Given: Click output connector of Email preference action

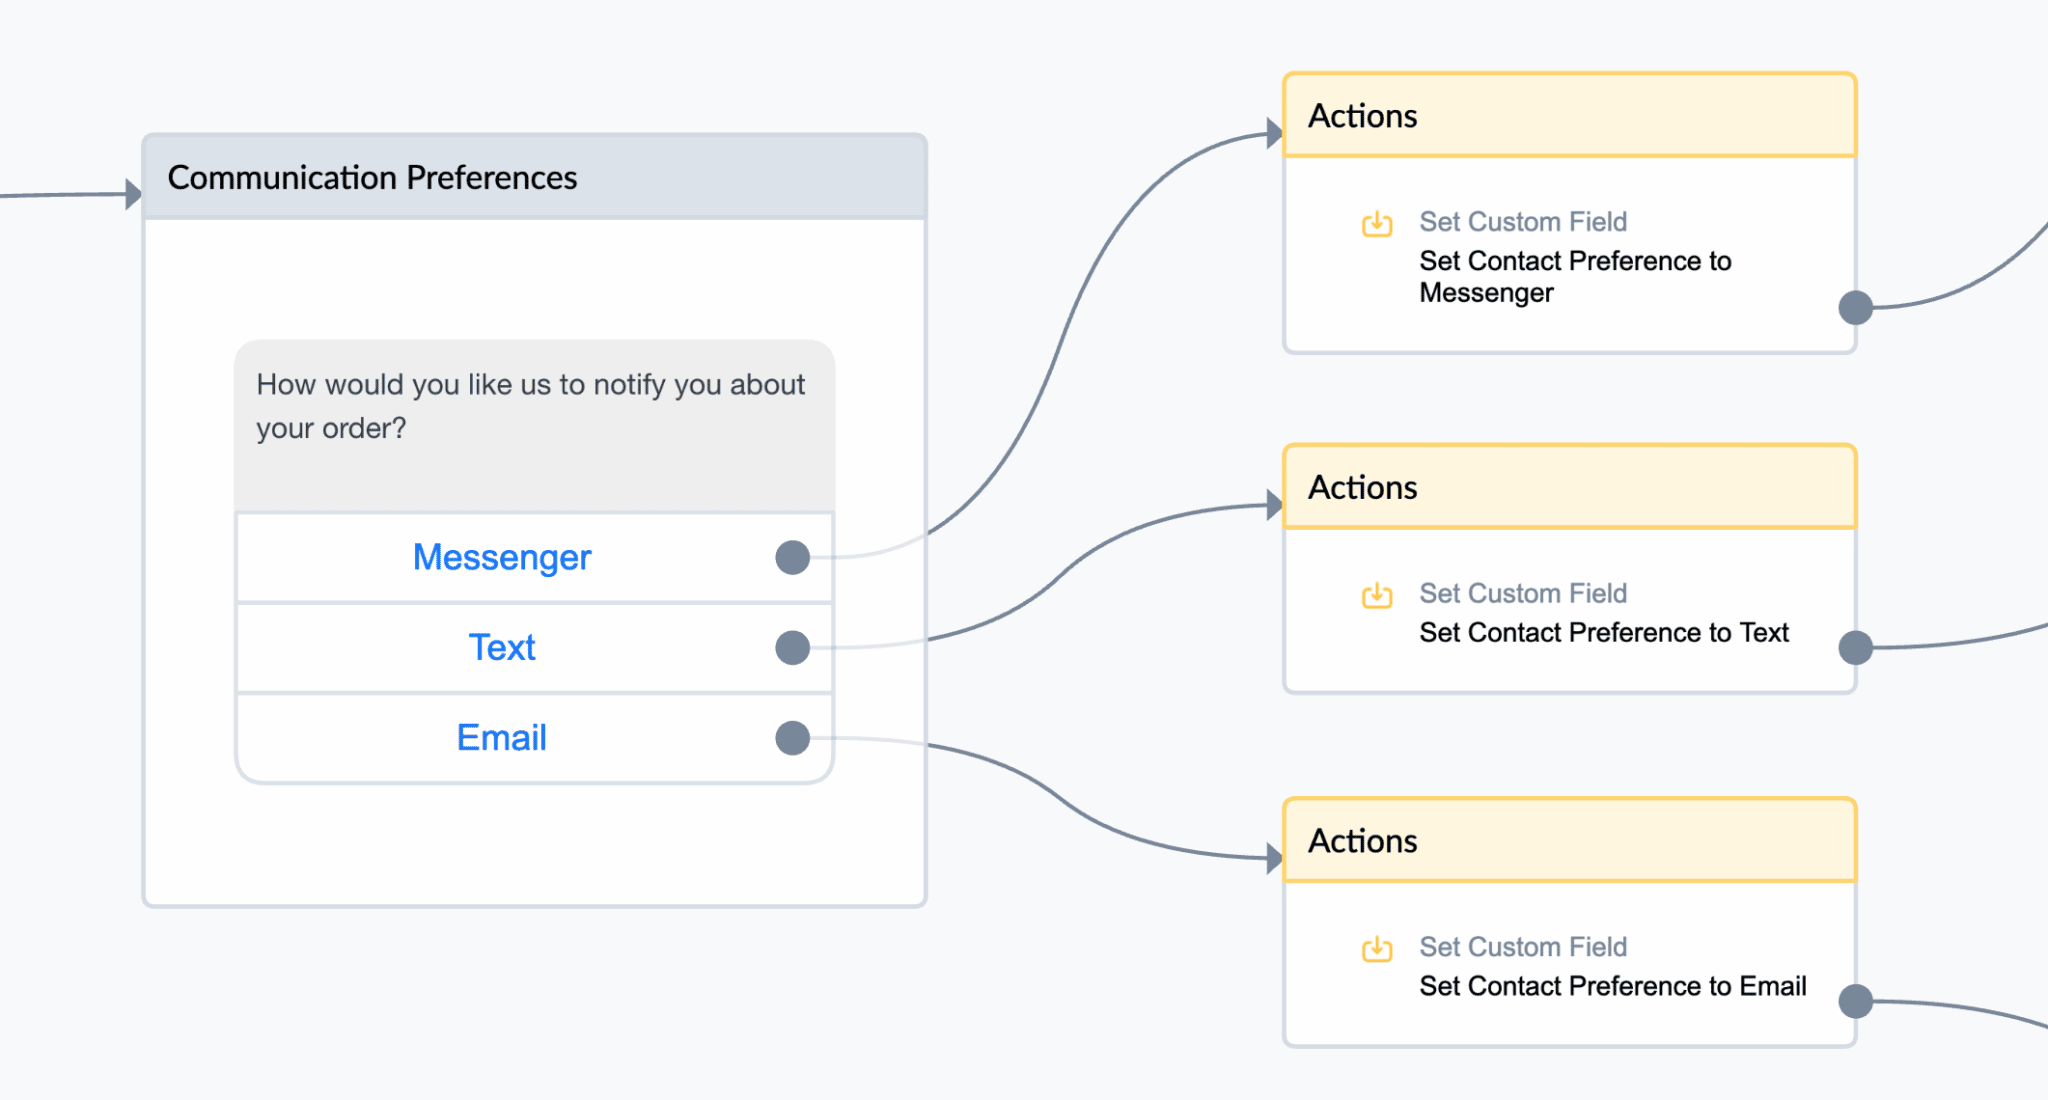Looking at the screenshot, I should point(1856,1000).
